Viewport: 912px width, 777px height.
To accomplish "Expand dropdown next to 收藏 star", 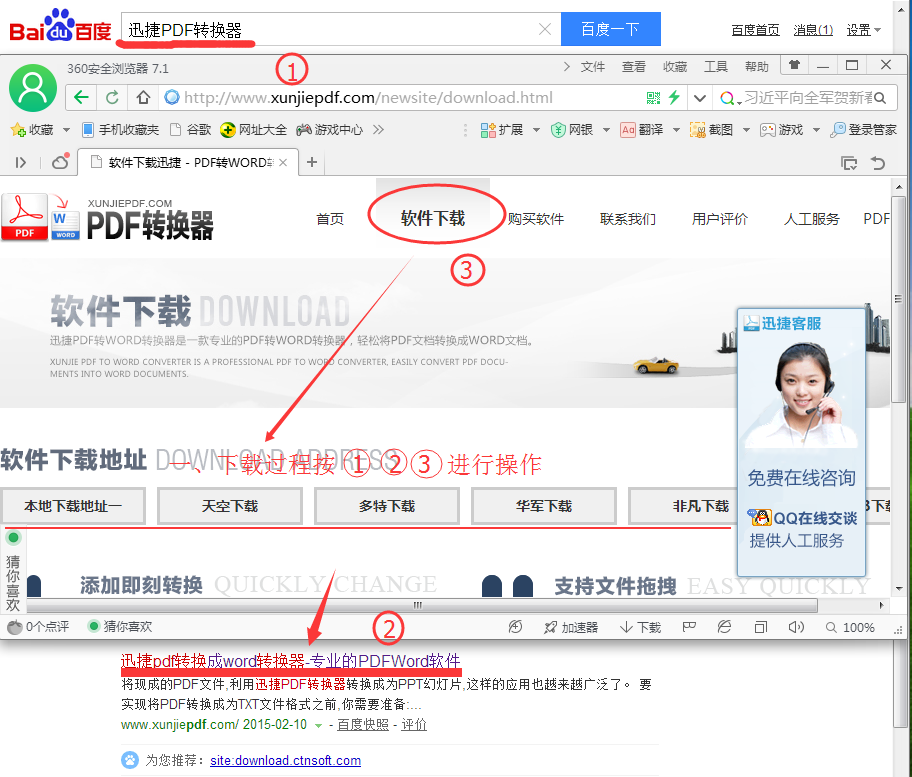I will tap(66, 130).
